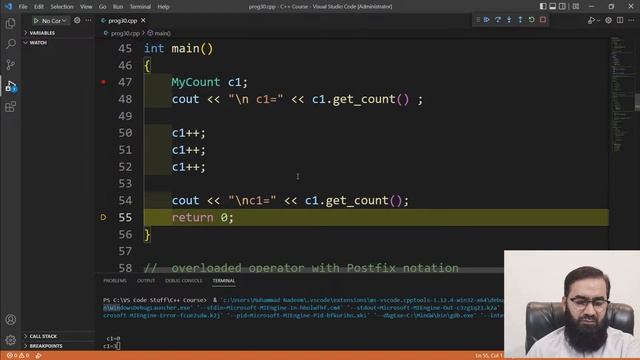Open the File menu
The height and width of the screenshot is (360, 640).
23,7
